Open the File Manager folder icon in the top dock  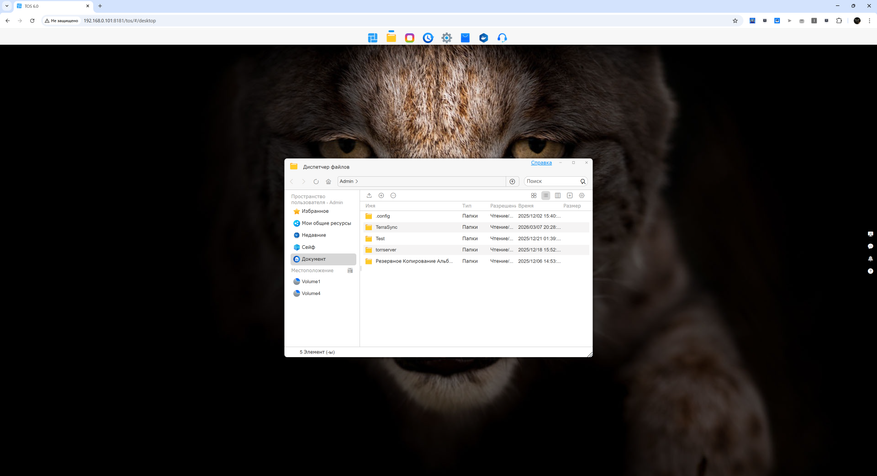click(391, 37)
